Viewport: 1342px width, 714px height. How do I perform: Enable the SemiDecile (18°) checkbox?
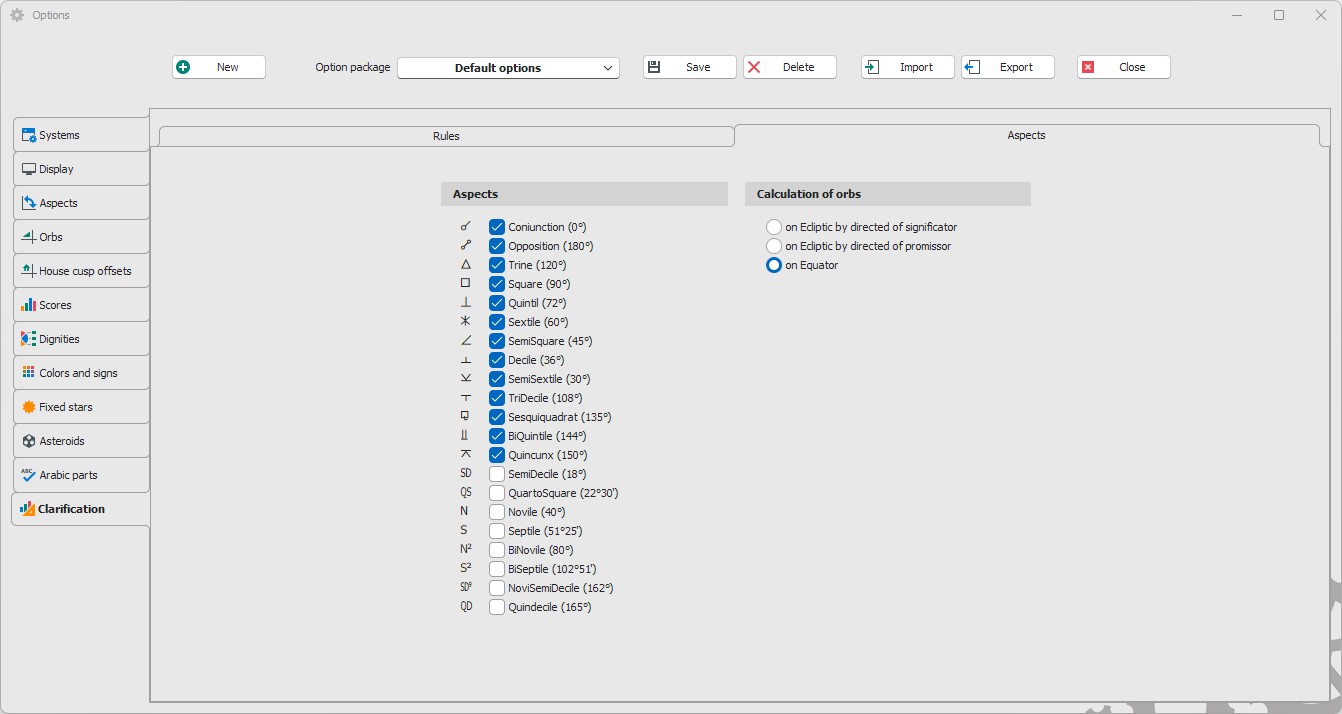497,474
